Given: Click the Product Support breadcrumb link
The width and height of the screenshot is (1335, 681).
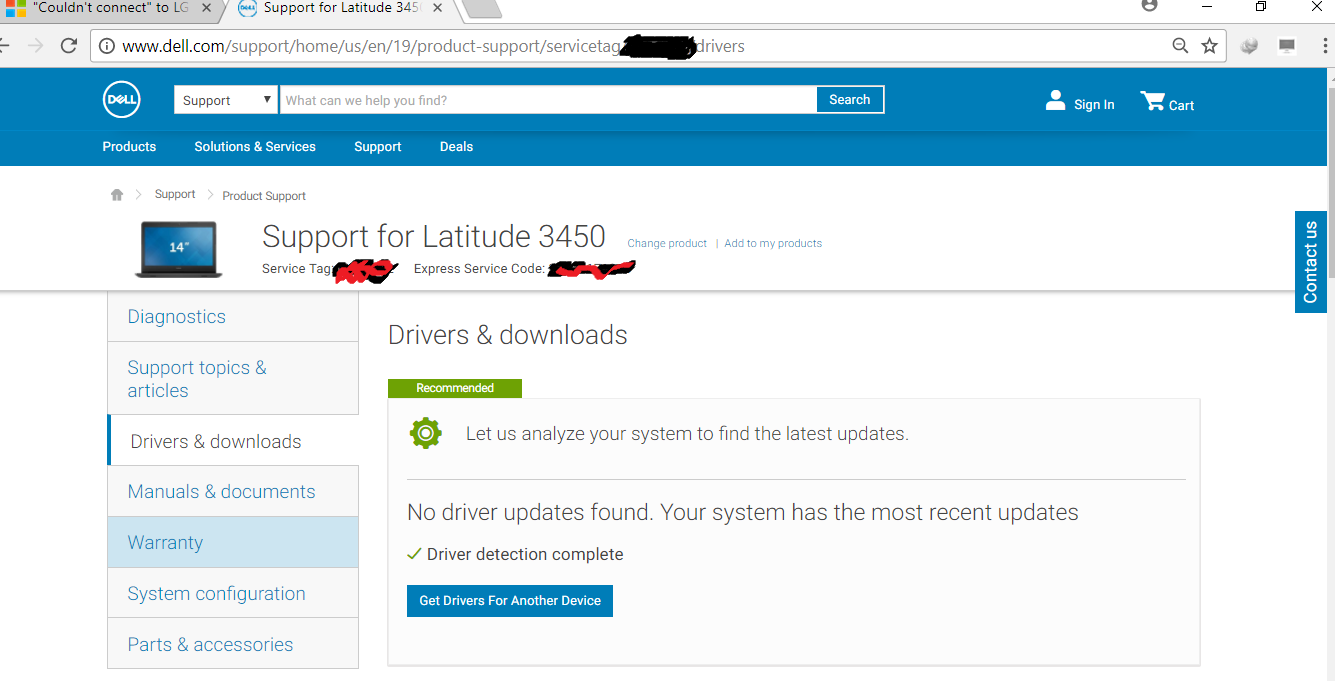Looking at the screenshot, I should click(264, 196).
